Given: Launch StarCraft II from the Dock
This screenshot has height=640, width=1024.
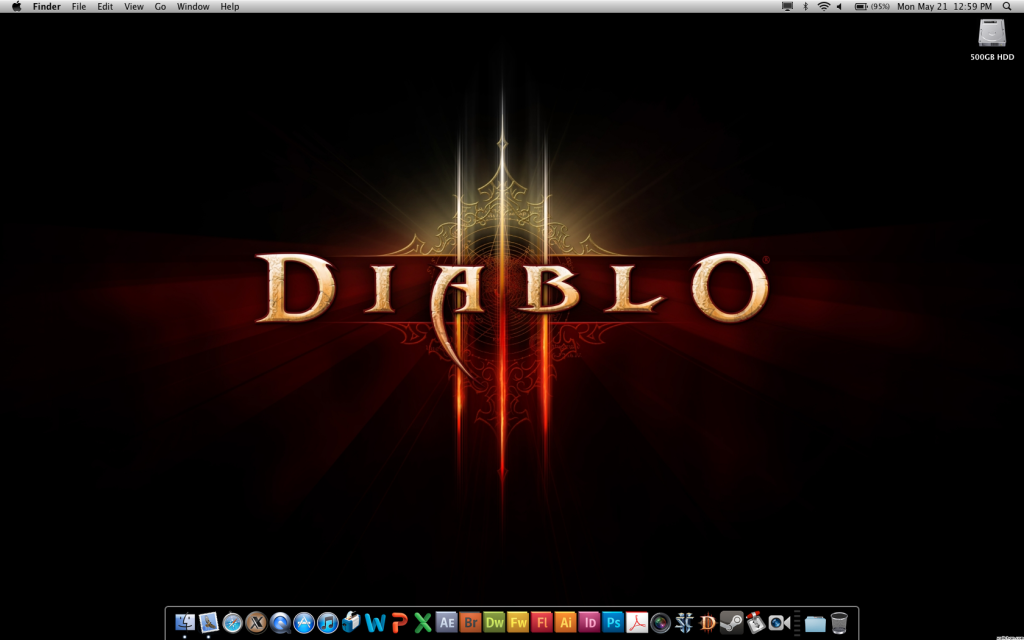Looking at the screenshot, I should pyautogui.click(x=684, y=622).
